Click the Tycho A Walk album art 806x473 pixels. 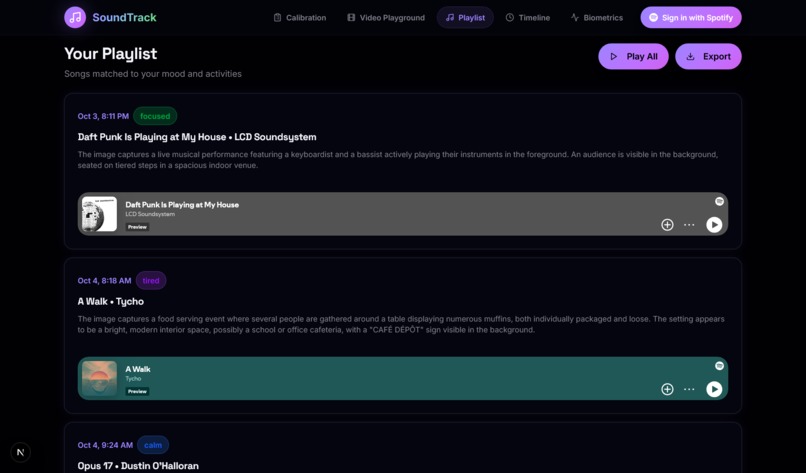point(99,378)
